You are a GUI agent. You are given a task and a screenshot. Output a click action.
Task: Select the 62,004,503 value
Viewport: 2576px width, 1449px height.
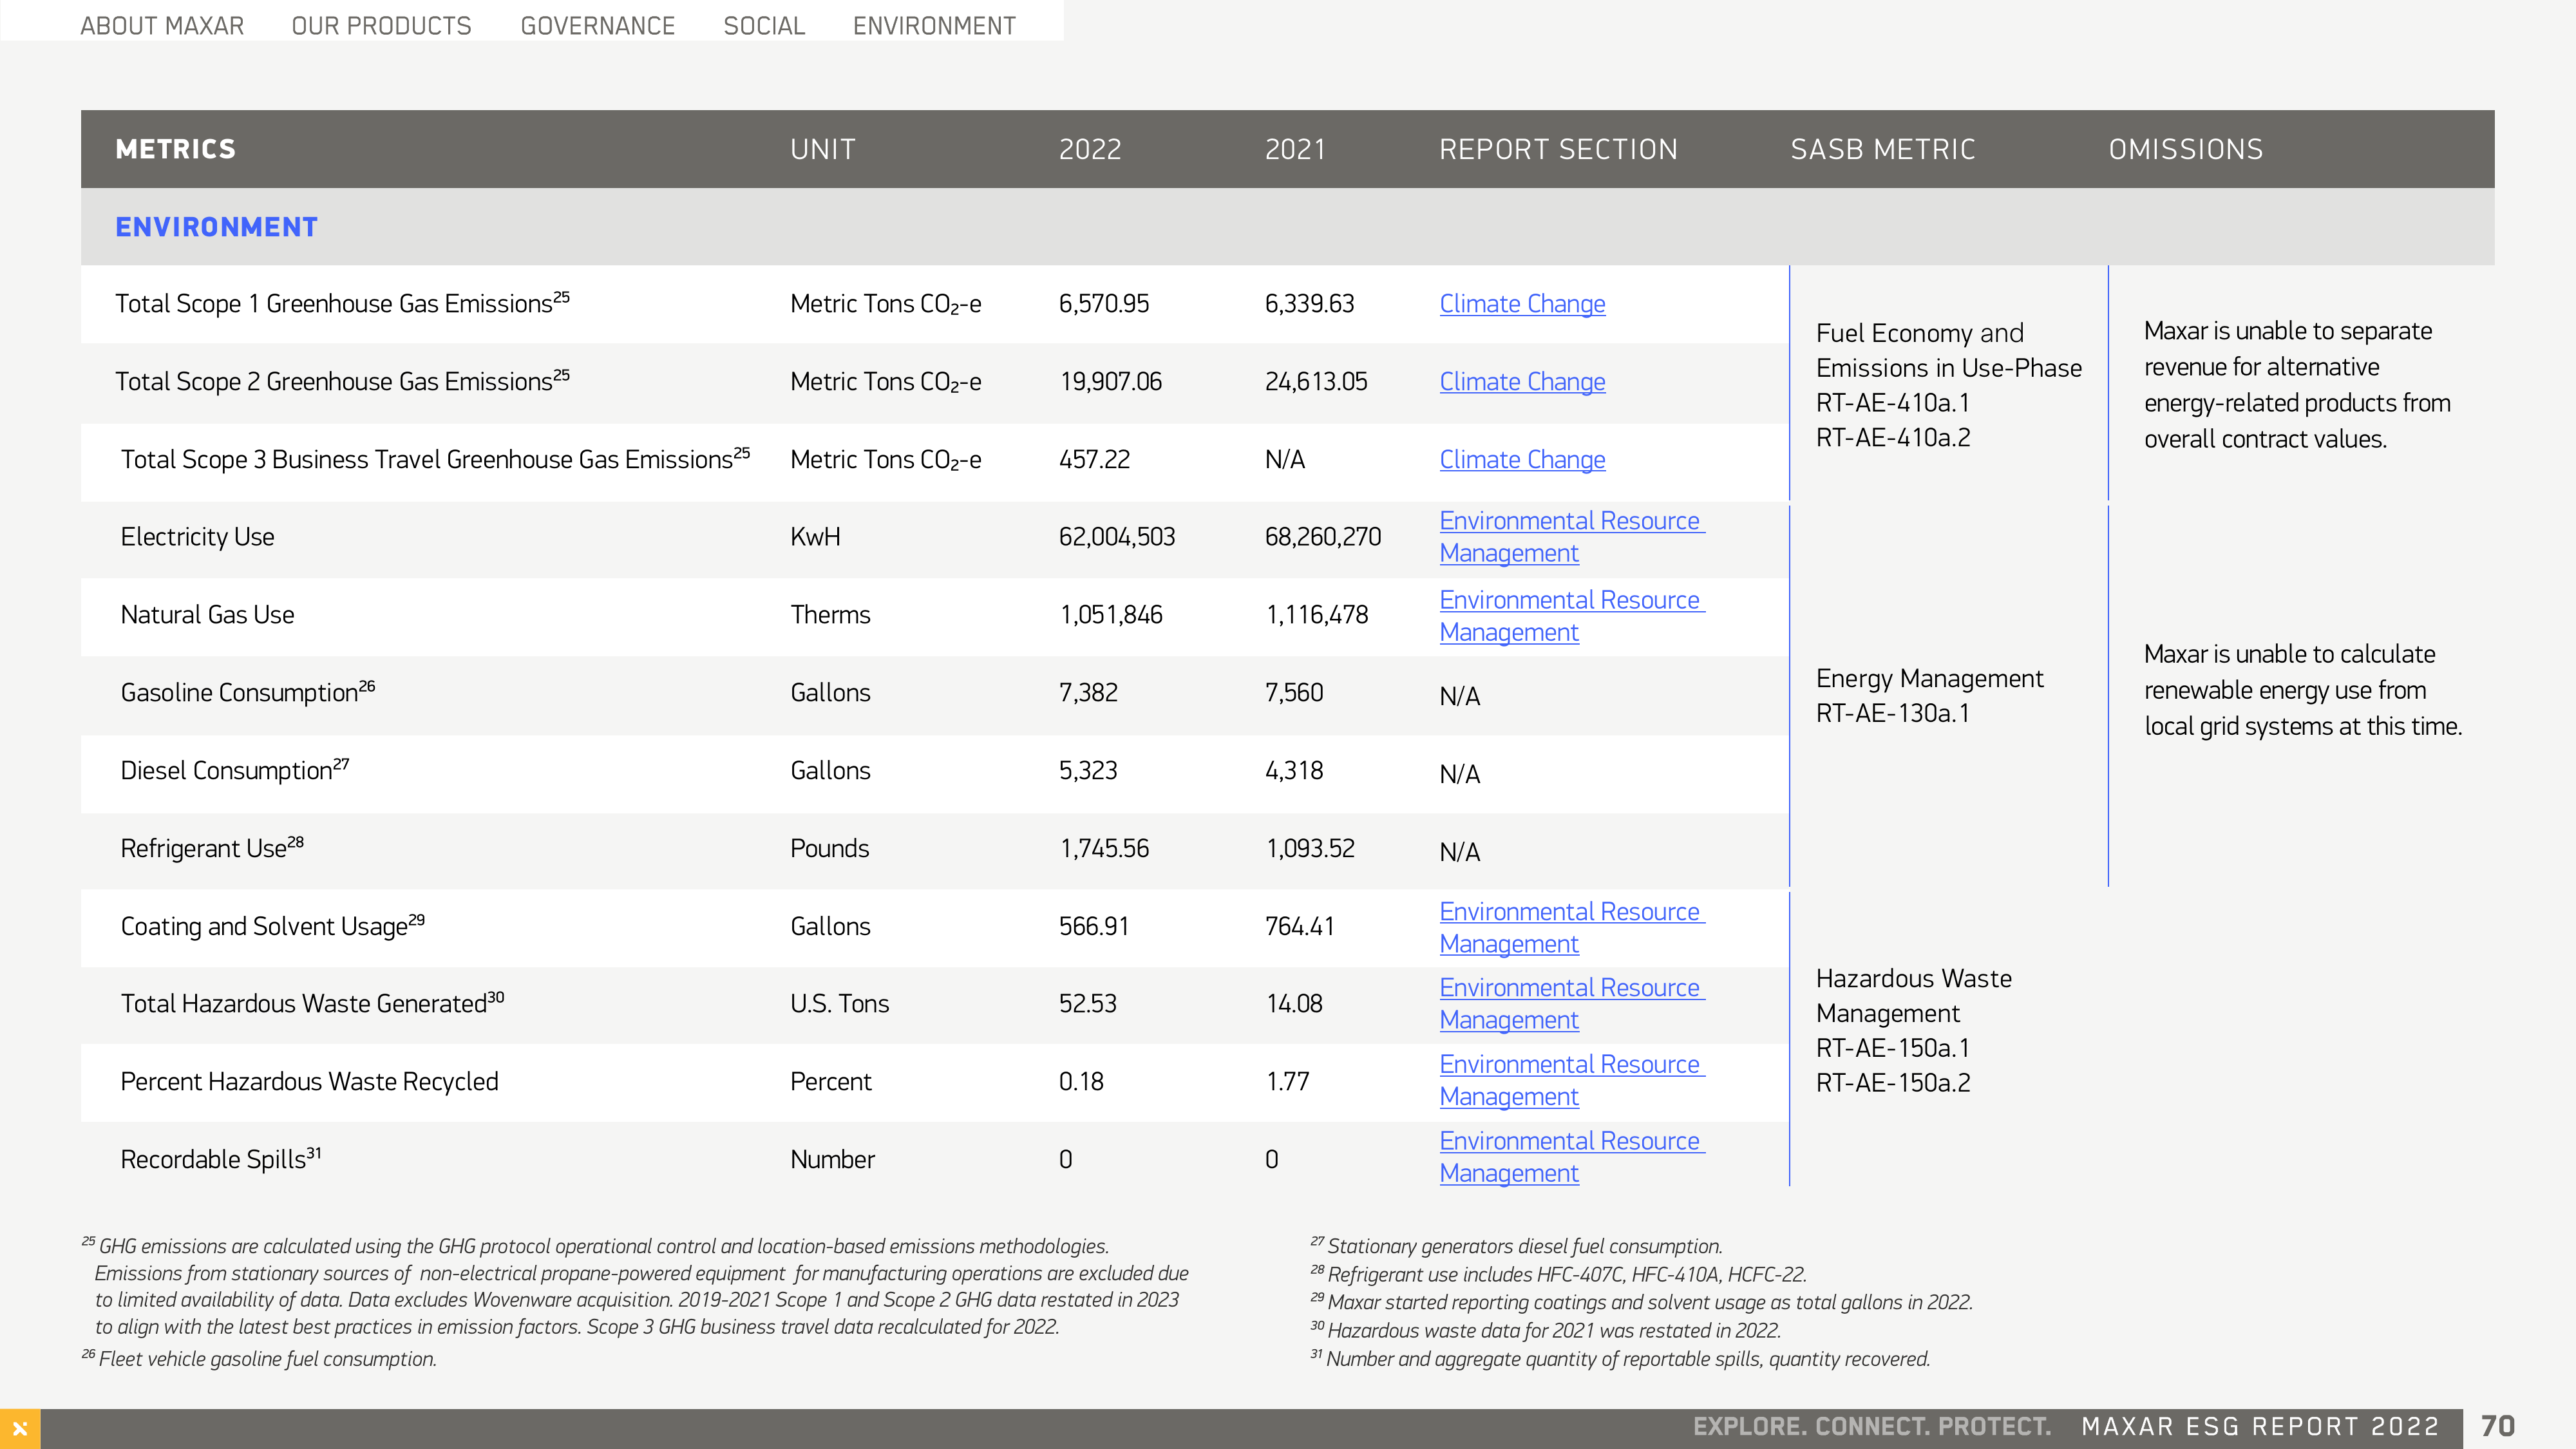tap(1117, 537)
